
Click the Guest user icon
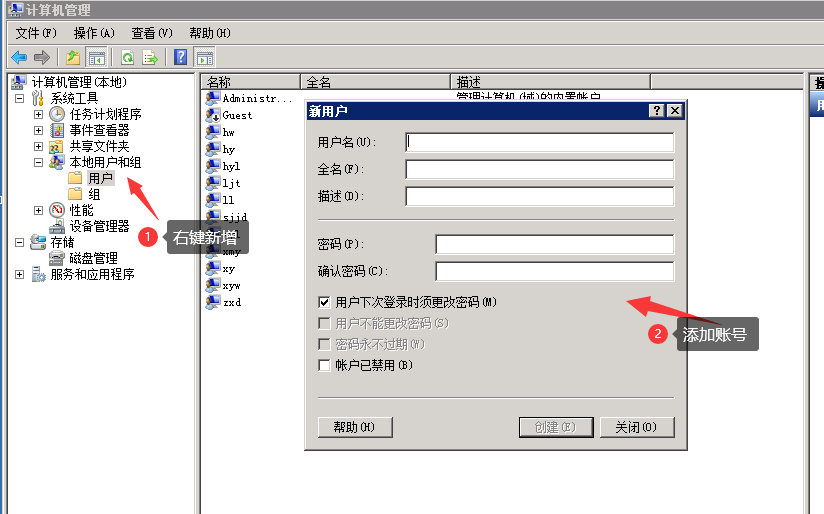point(213,115)
